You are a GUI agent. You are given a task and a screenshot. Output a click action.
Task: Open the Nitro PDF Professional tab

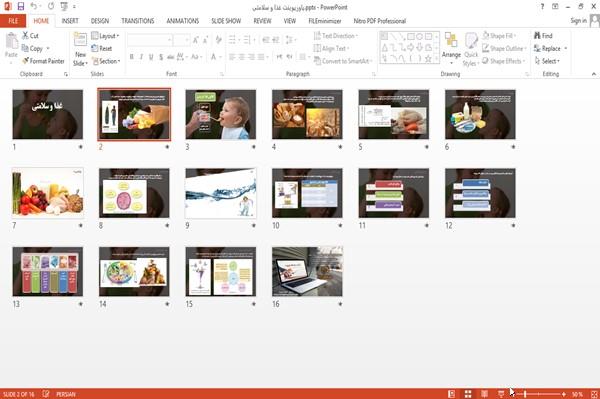point(380,21)
